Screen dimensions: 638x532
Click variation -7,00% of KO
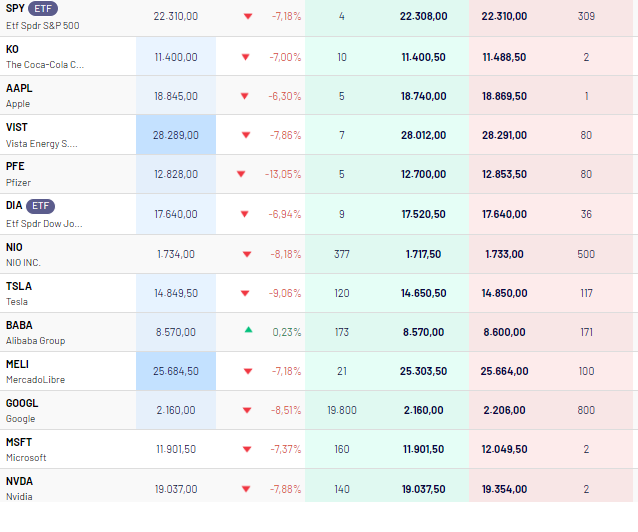pos(285,57)
